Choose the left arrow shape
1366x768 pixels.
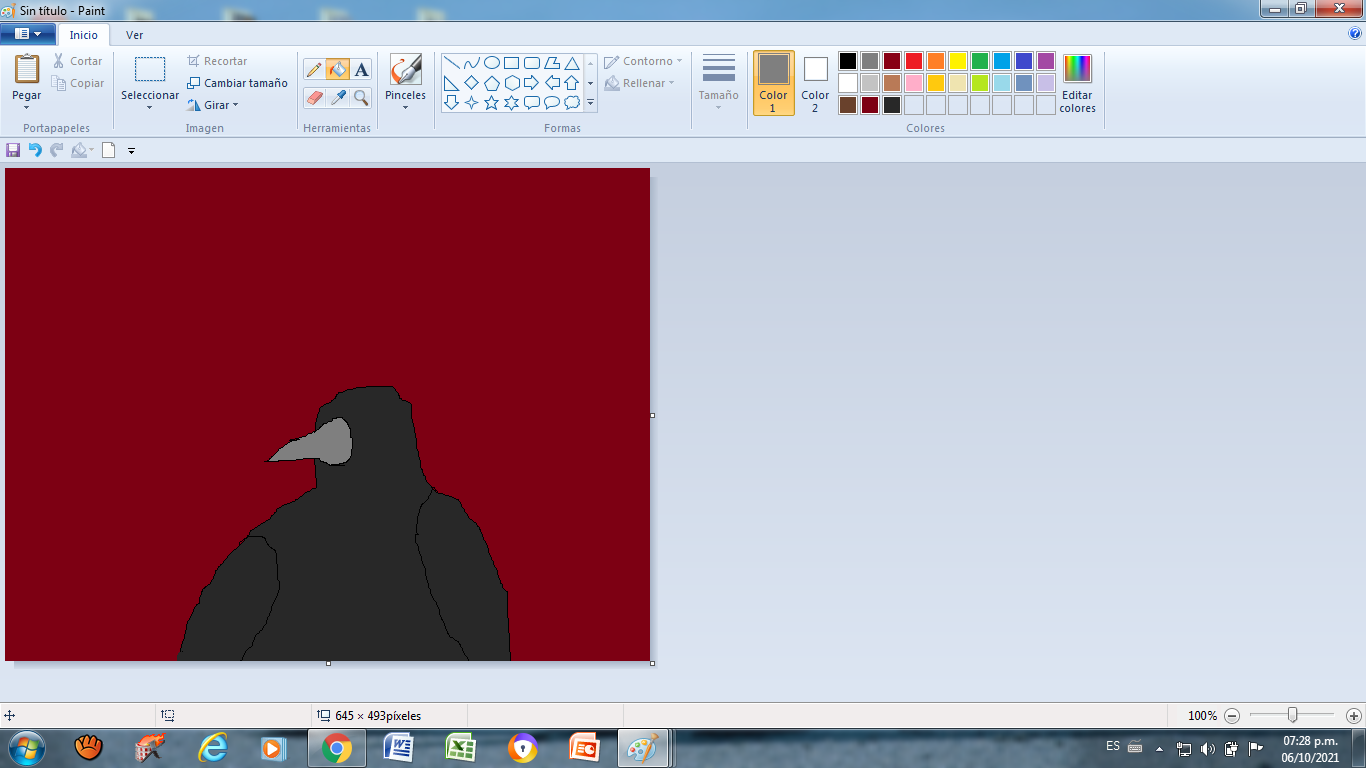[x=551, y=83]
